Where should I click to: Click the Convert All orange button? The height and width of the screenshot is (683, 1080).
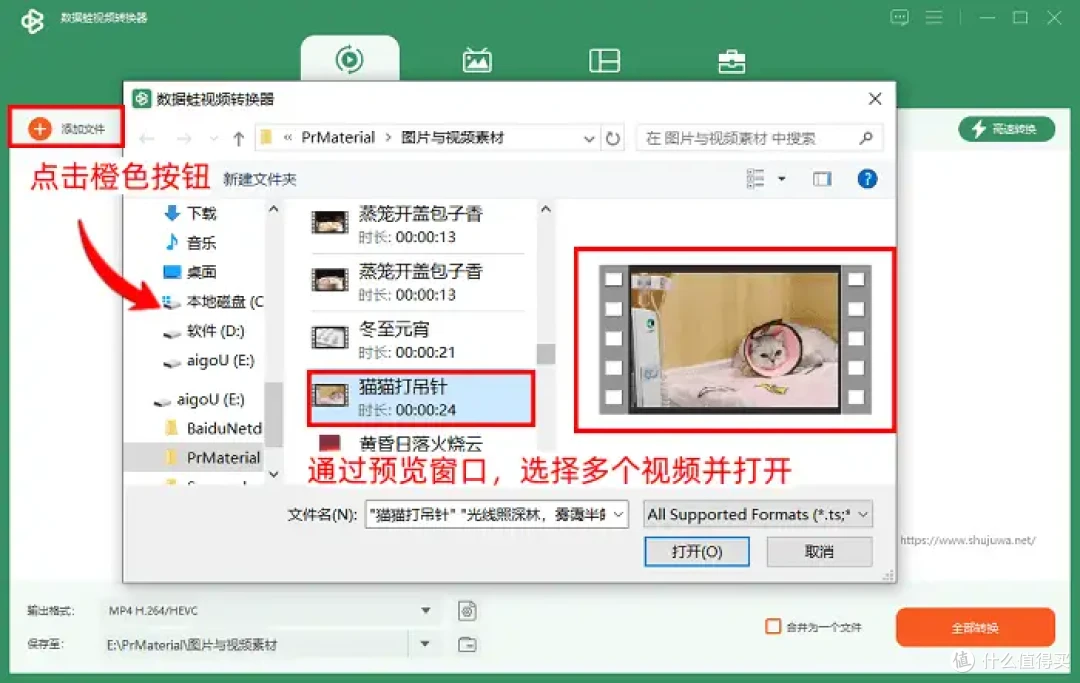click(x=975, y=627)
